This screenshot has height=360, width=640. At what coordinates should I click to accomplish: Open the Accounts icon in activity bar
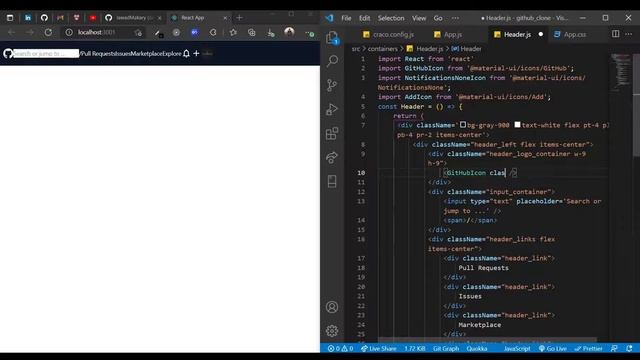332,307
